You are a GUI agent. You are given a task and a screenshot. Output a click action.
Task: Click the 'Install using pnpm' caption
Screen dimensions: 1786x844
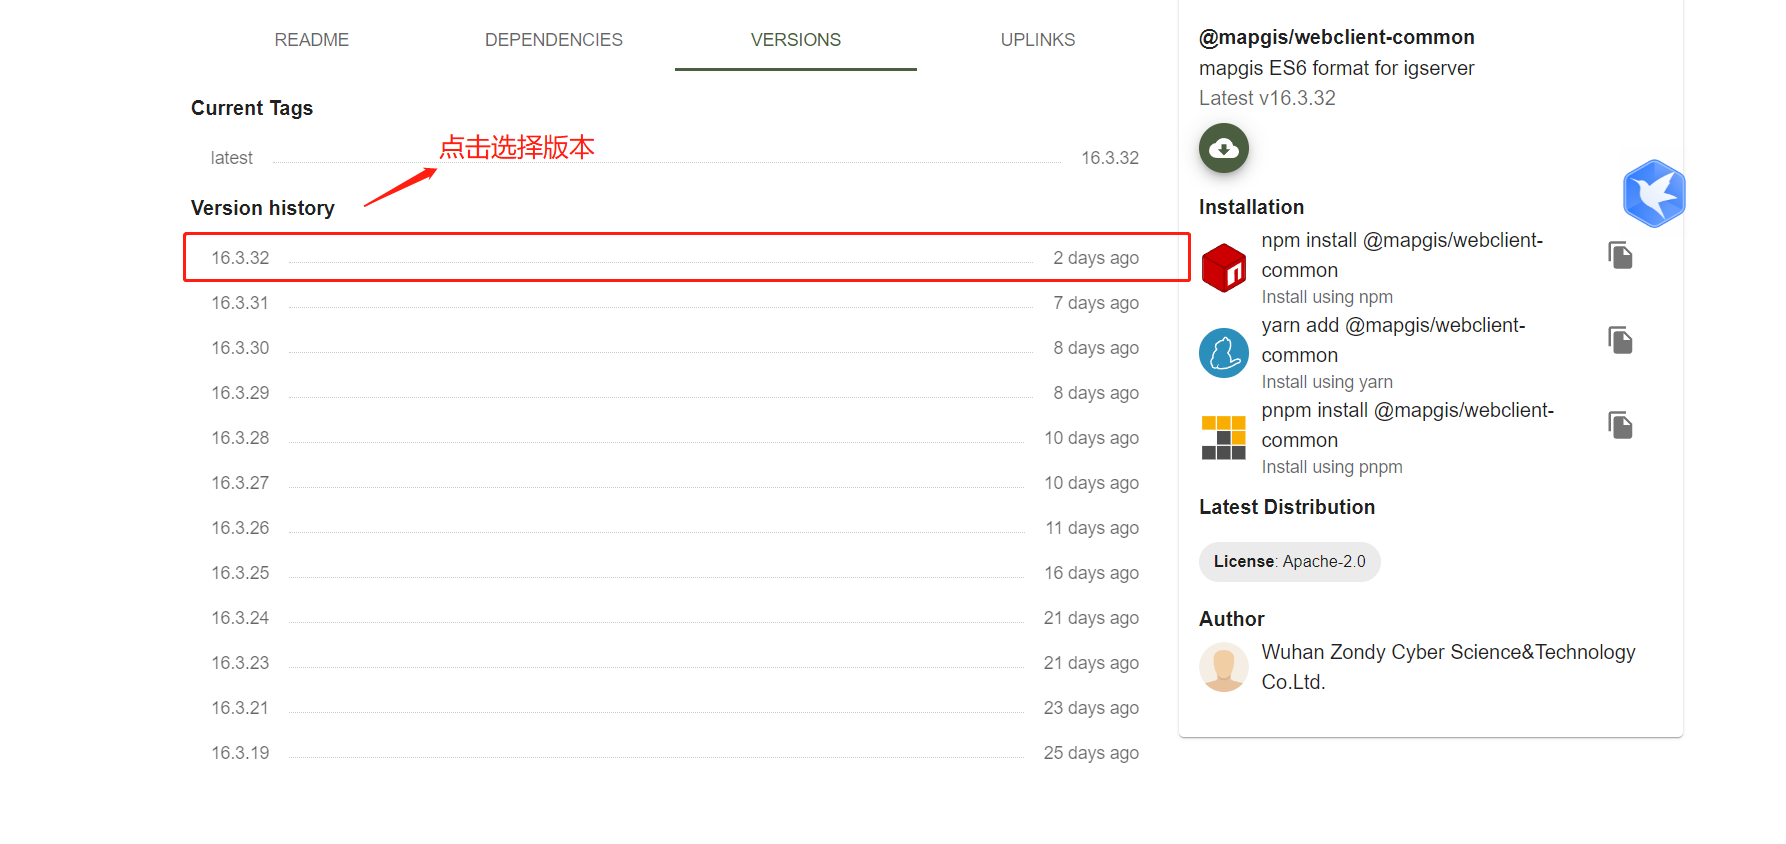1332,467
